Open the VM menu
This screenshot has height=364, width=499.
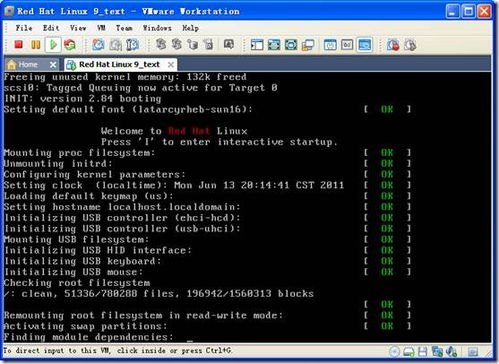101,28
